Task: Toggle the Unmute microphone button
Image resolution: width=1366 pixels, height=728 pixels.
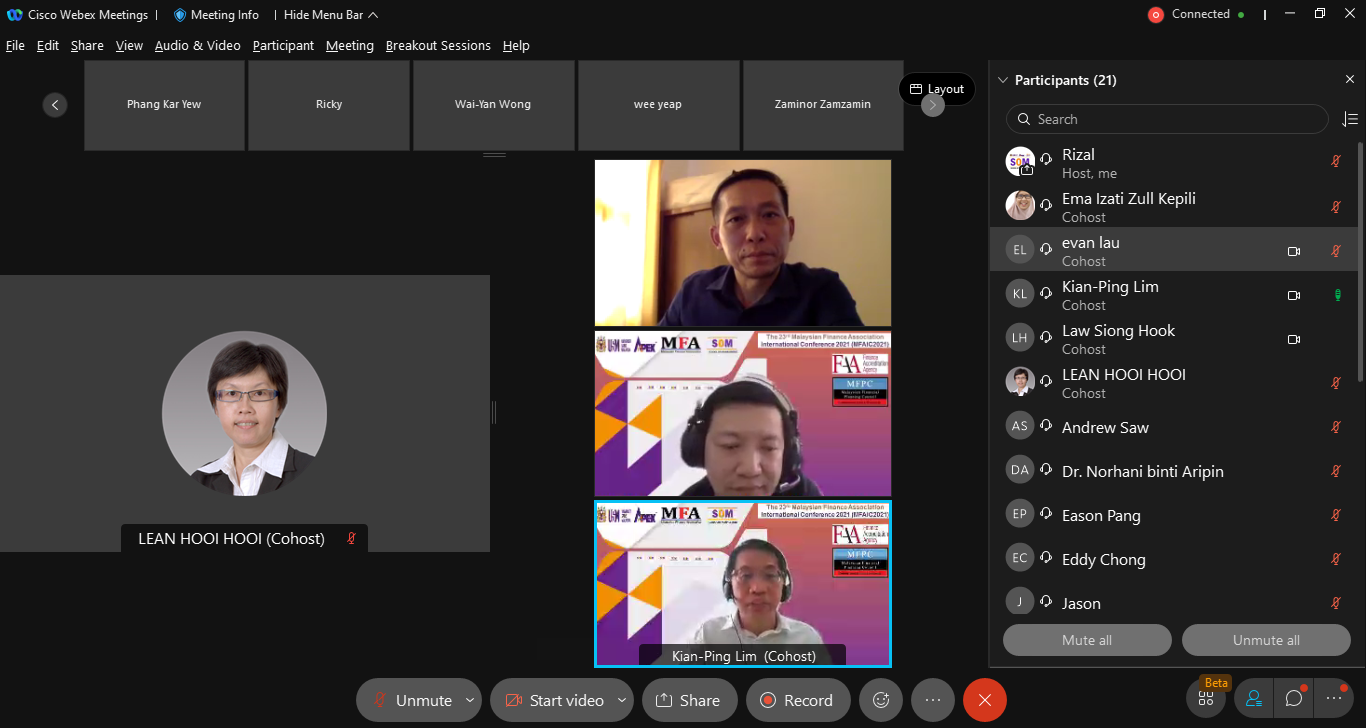Action: [412, 700]
